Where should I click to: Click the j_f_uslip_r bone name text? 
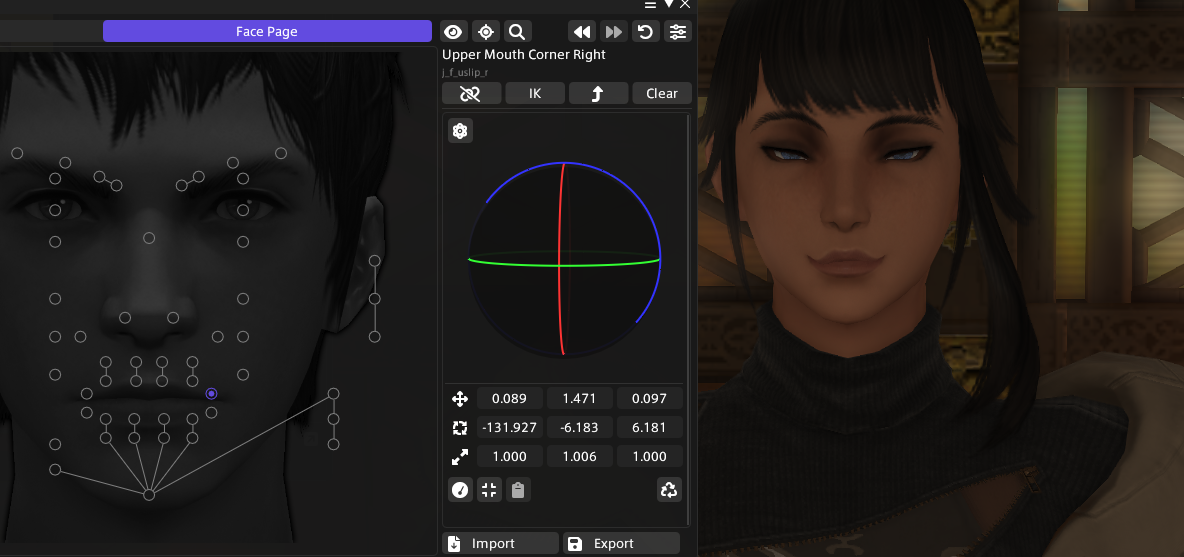coord(464,73)
